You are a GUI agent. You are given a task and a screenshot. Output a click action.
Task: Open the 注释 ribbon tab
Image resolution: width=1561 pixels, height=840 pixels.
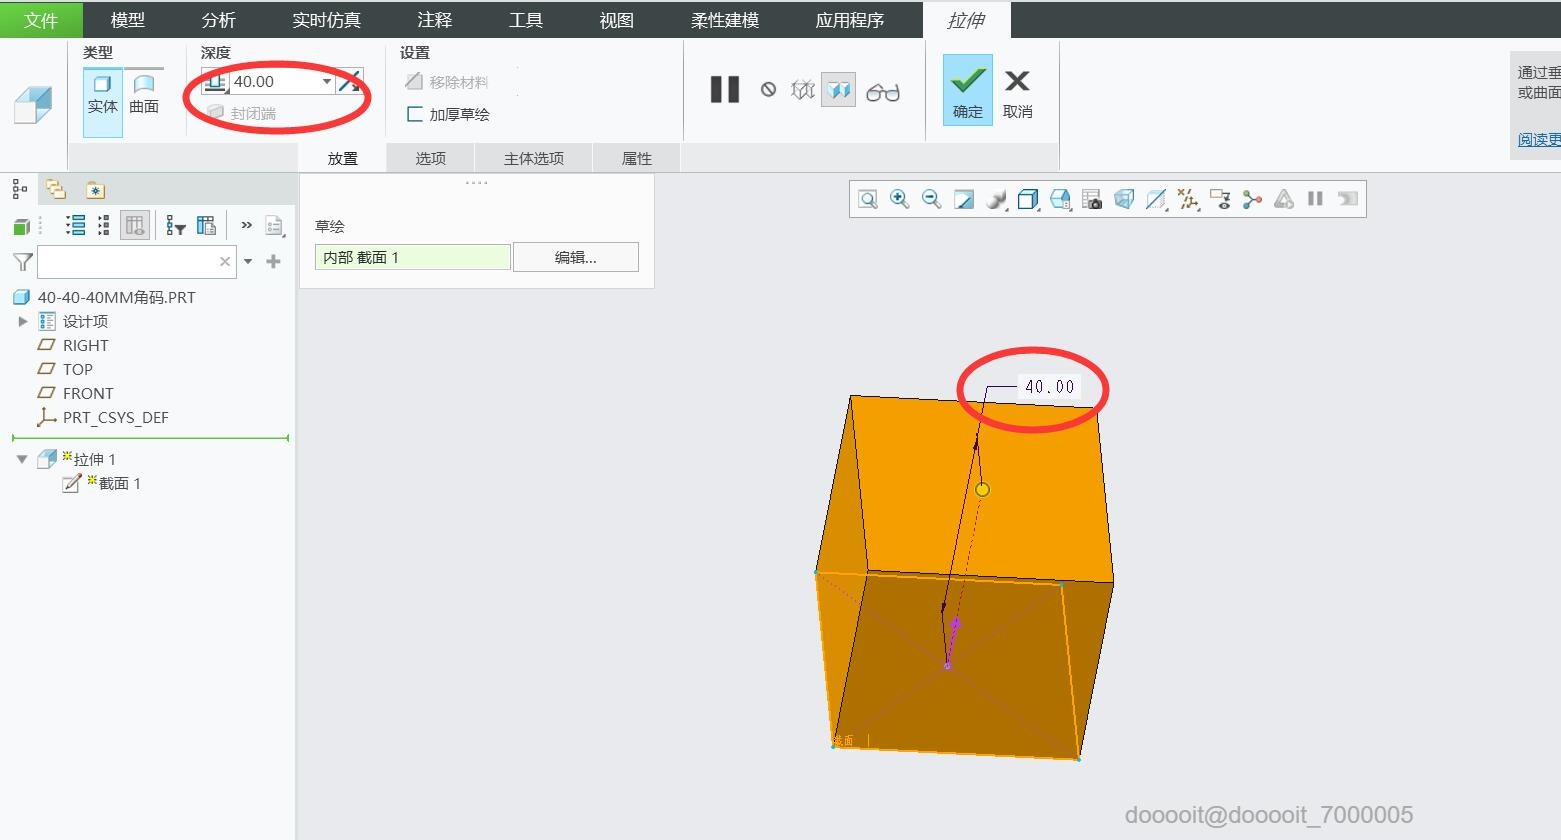[x=435, y=19]
